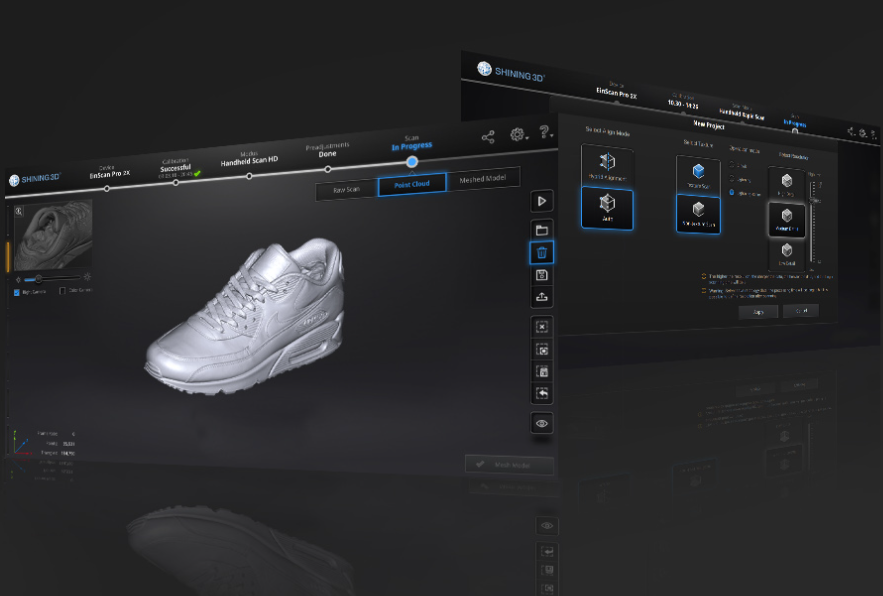Click the Handheld Rapid Scan step, back window

pyautogui.click(x=742, y=114)
